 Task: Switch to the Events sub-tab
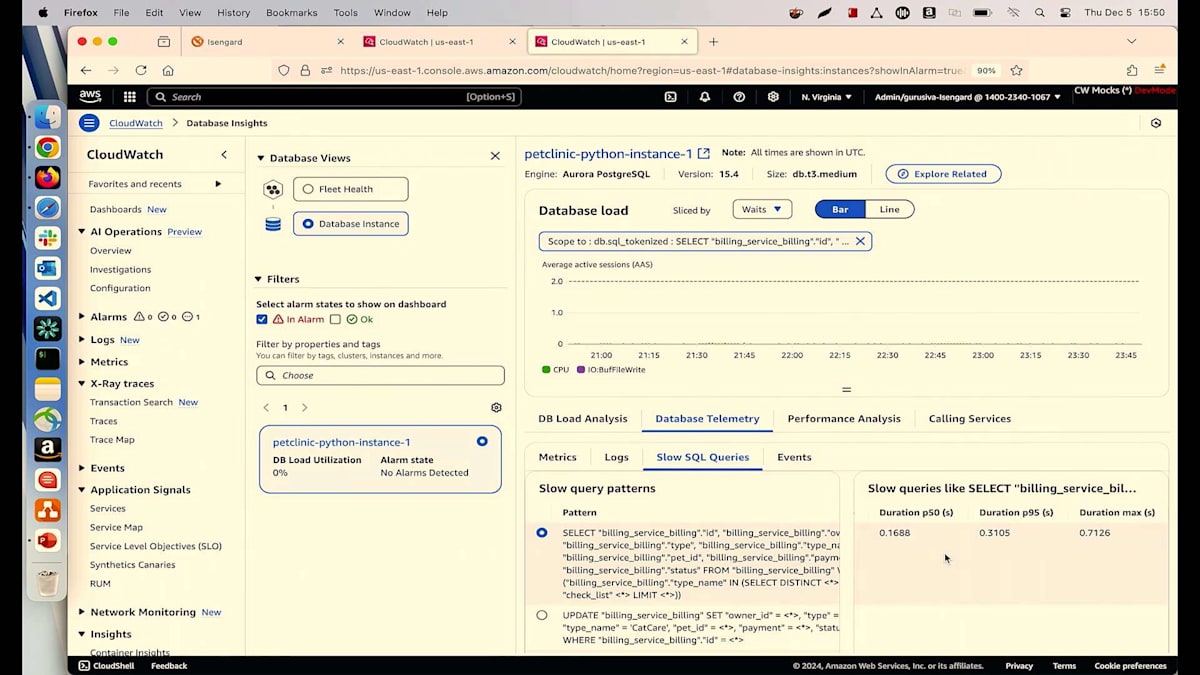[x=794, y=457]
